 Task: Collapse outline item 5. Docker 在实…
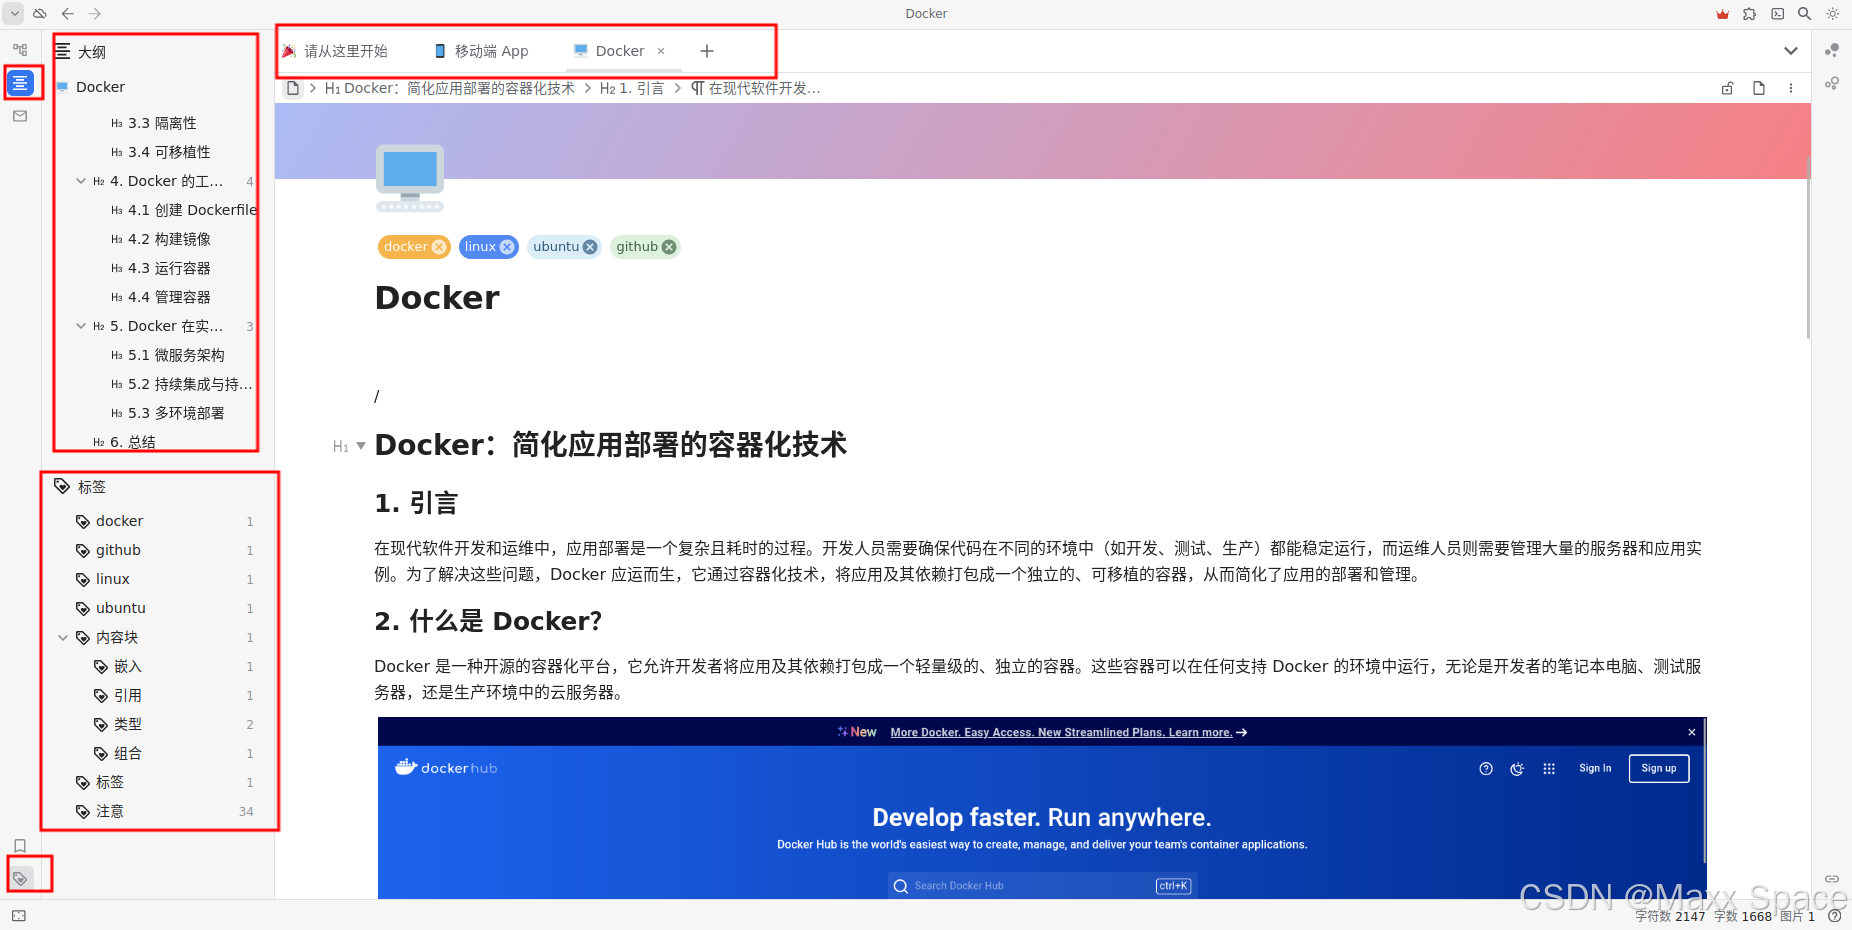point(81,326)
